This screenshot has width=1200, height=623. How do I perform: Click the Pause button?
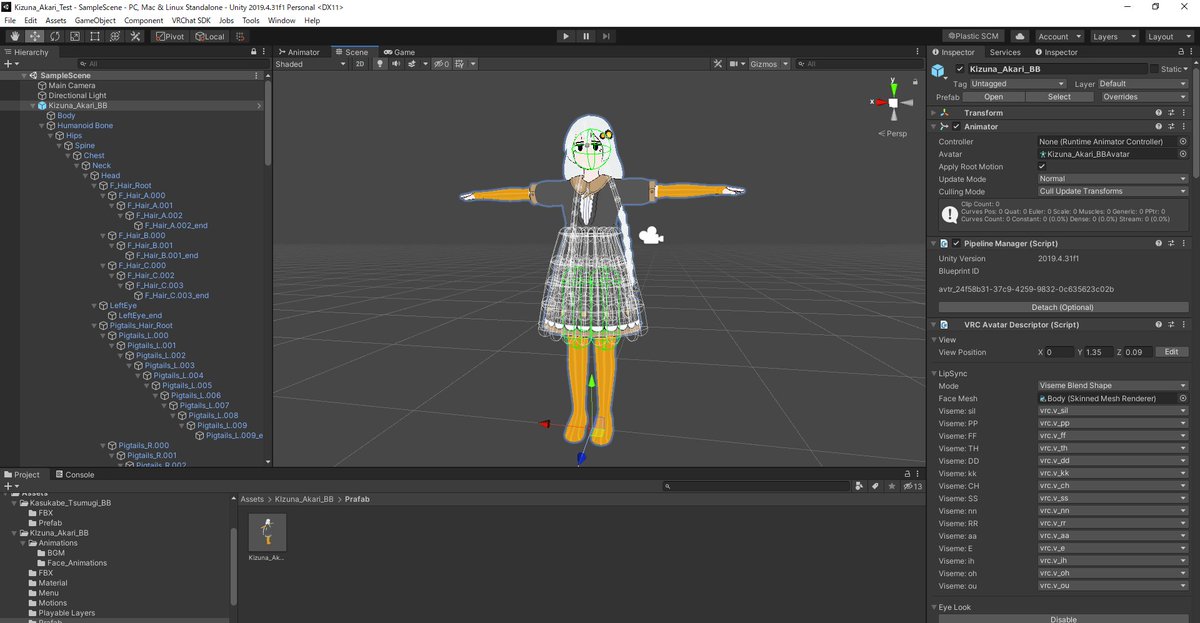(x=586, y=36)
